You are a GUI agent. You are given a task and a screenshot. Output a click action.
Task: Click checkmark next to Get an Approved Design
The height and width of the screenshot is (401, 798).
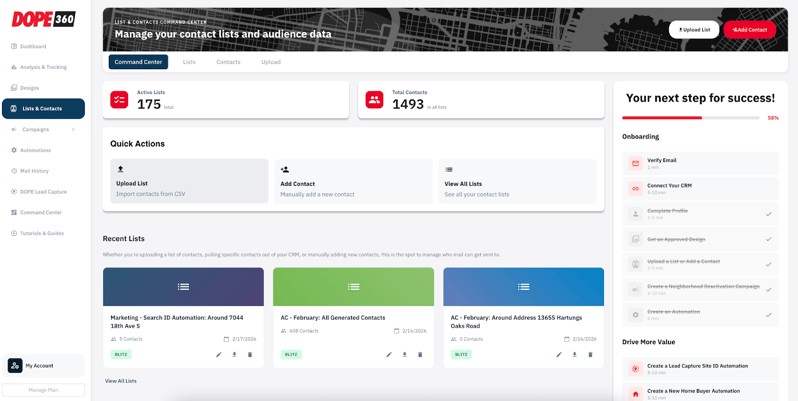(768, 239)
